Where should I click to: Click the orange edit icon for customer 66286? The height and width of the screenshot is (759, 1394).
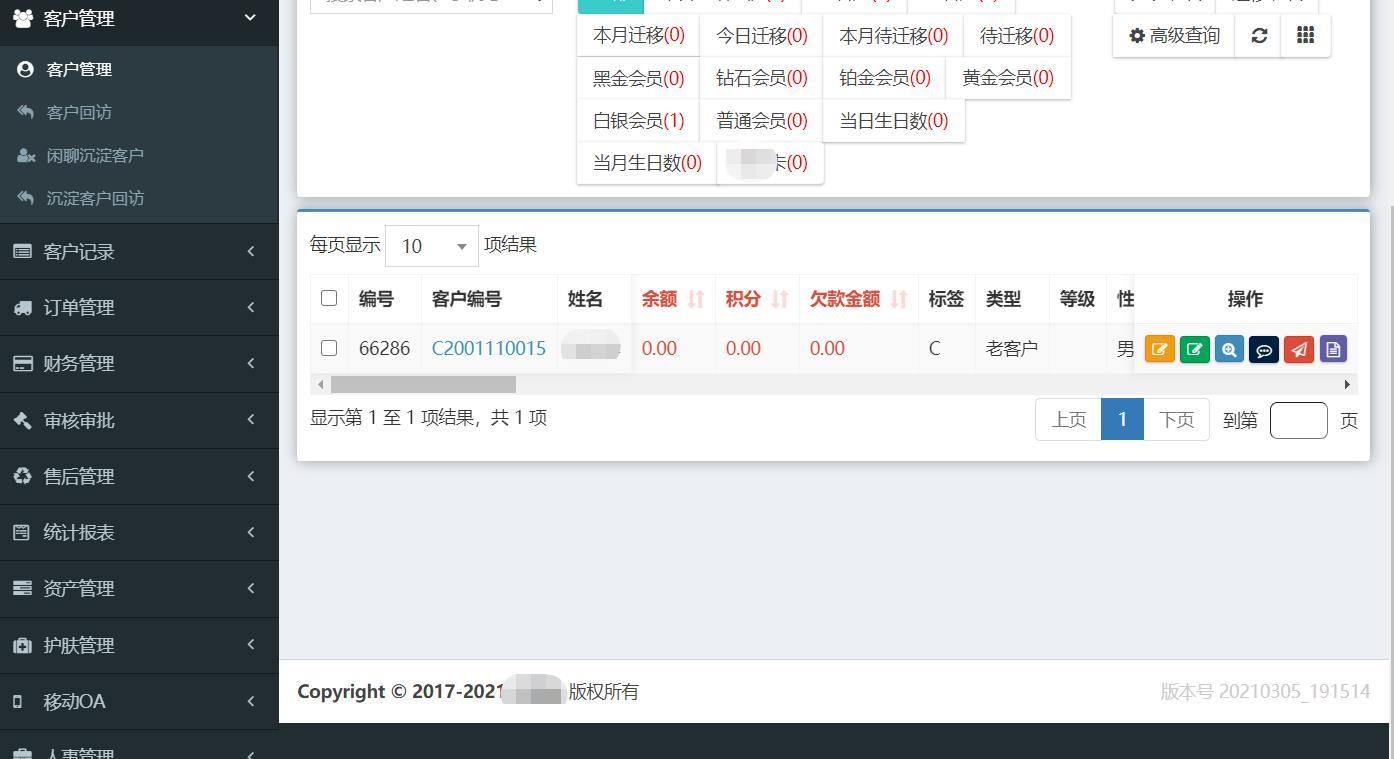coord(1160,349)
